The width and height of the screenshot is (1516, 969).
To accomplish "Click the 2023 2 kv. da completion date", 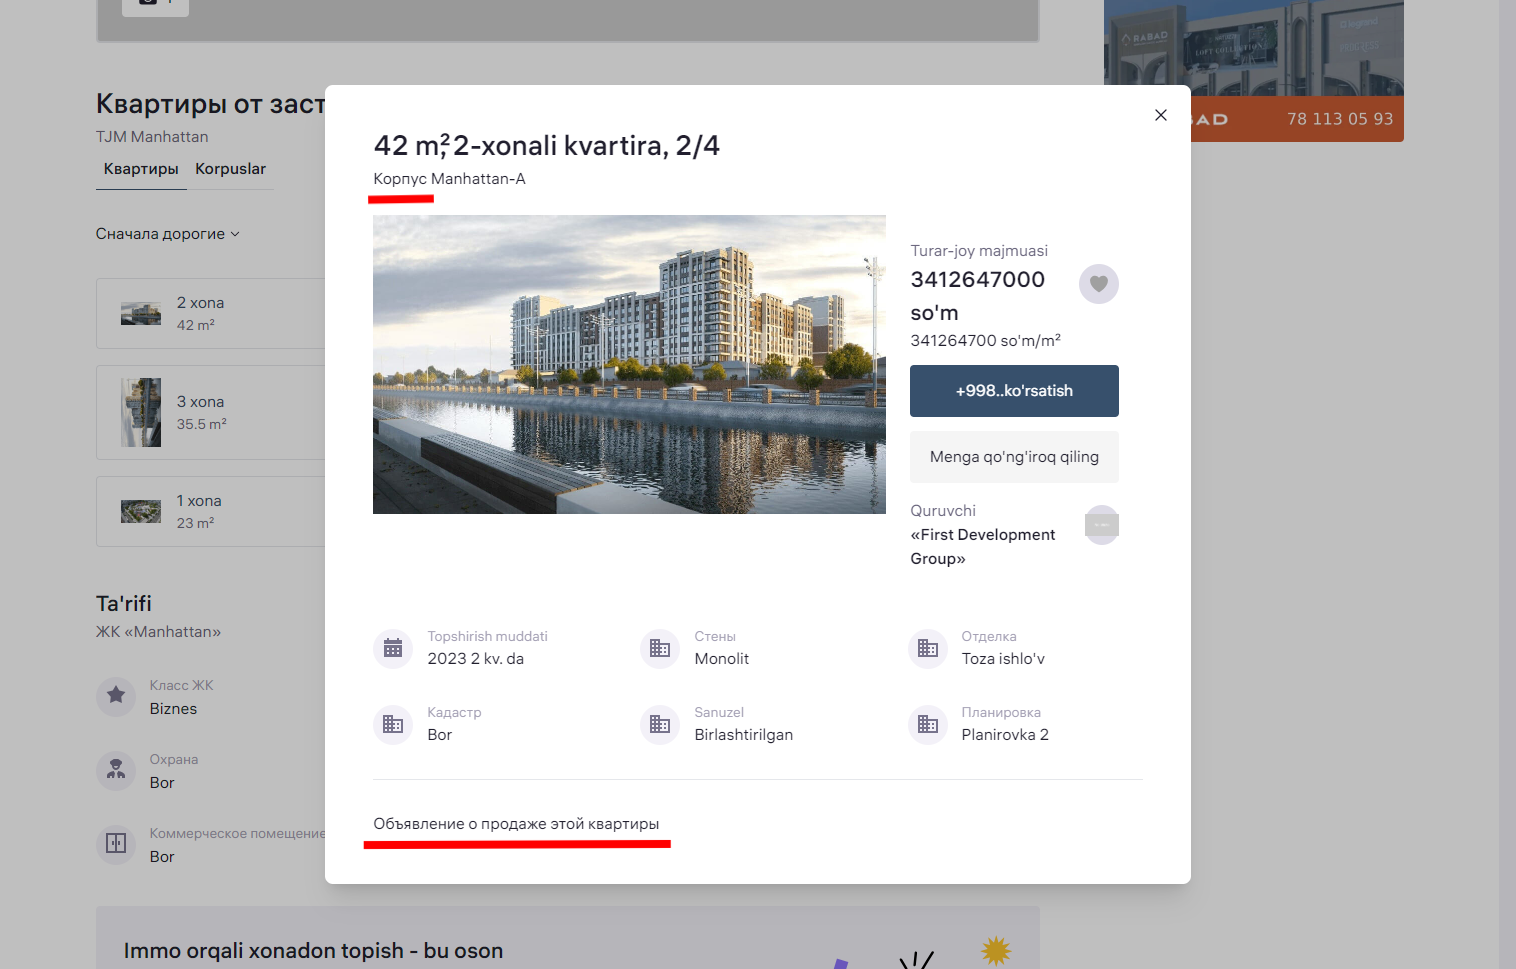I will 476,659.
